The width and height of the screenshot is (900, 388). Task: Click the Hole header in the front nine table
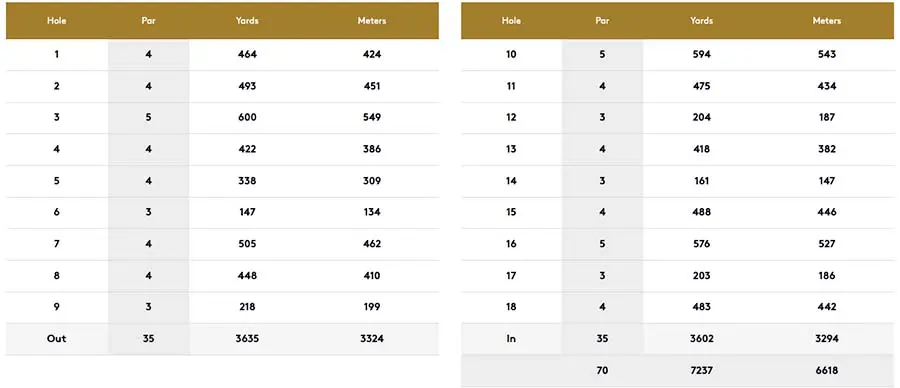point(56,21)
